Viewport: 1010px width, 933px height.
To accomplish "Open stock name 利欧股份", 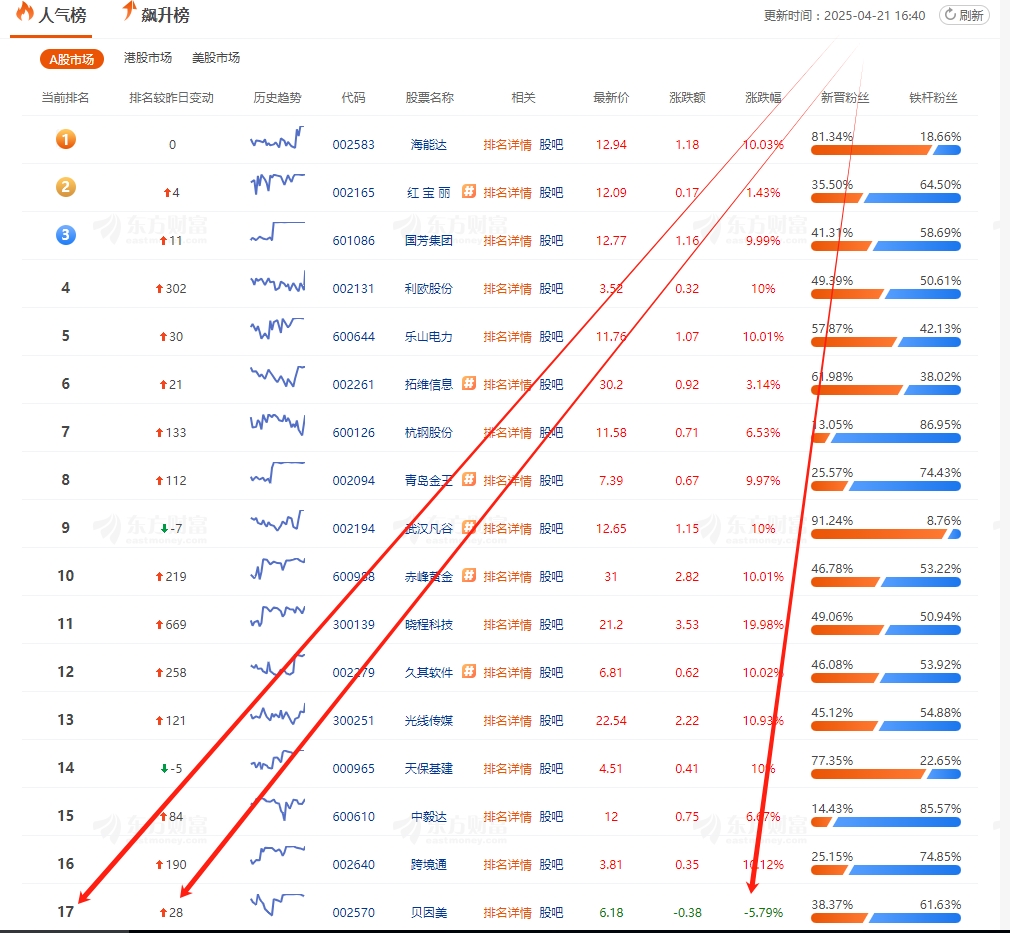I will pyautogui.click(x=429, y=289).
